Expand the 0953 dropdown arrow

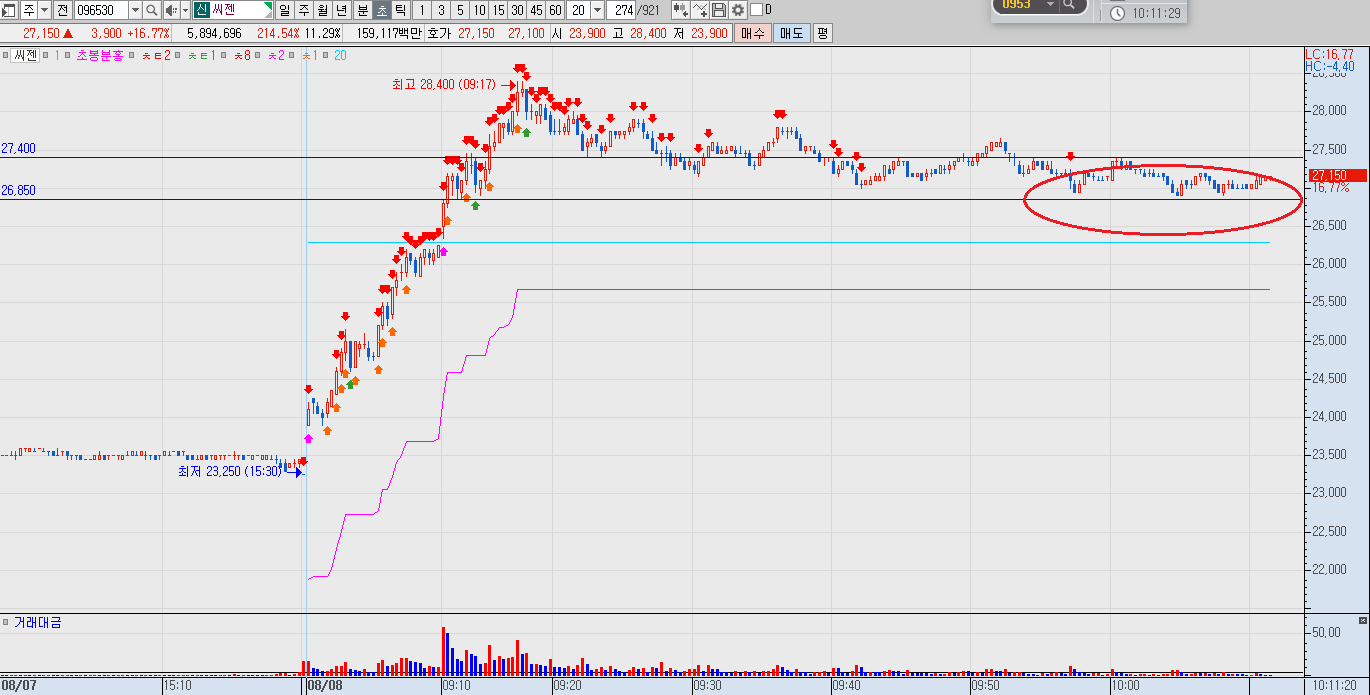click(1050, 4)
